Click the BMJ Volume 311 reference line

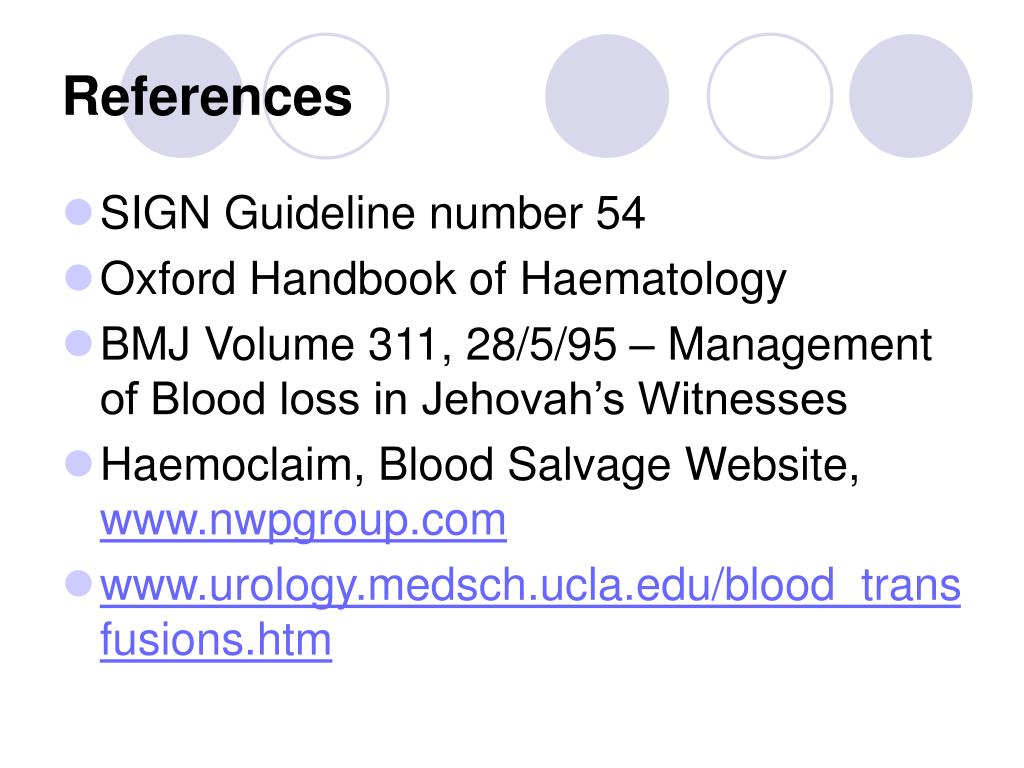[x=515, y=344]
